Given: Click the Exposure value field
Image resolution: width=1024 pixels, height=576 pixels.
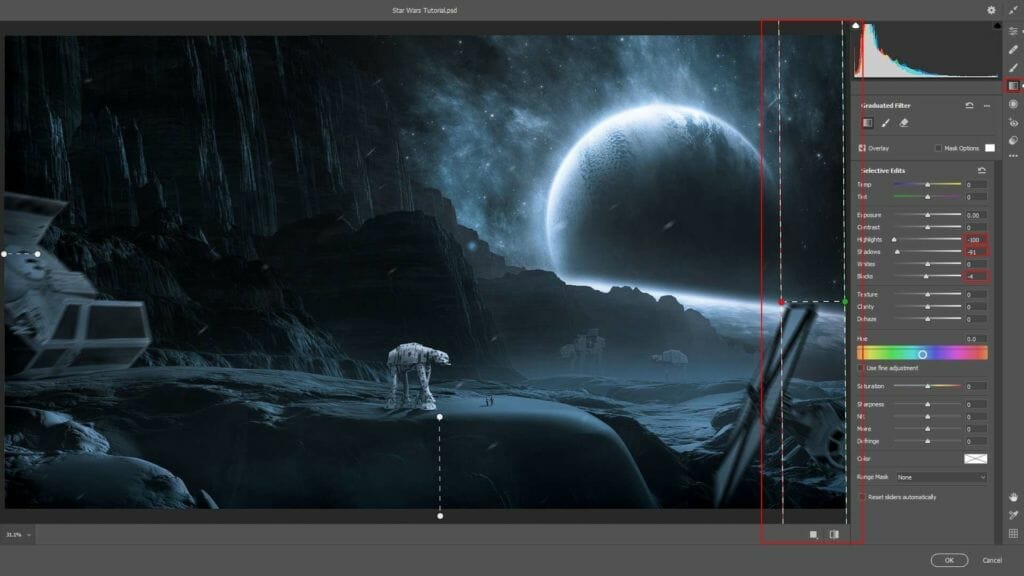Looking at the screenshot, I should 975,215.
